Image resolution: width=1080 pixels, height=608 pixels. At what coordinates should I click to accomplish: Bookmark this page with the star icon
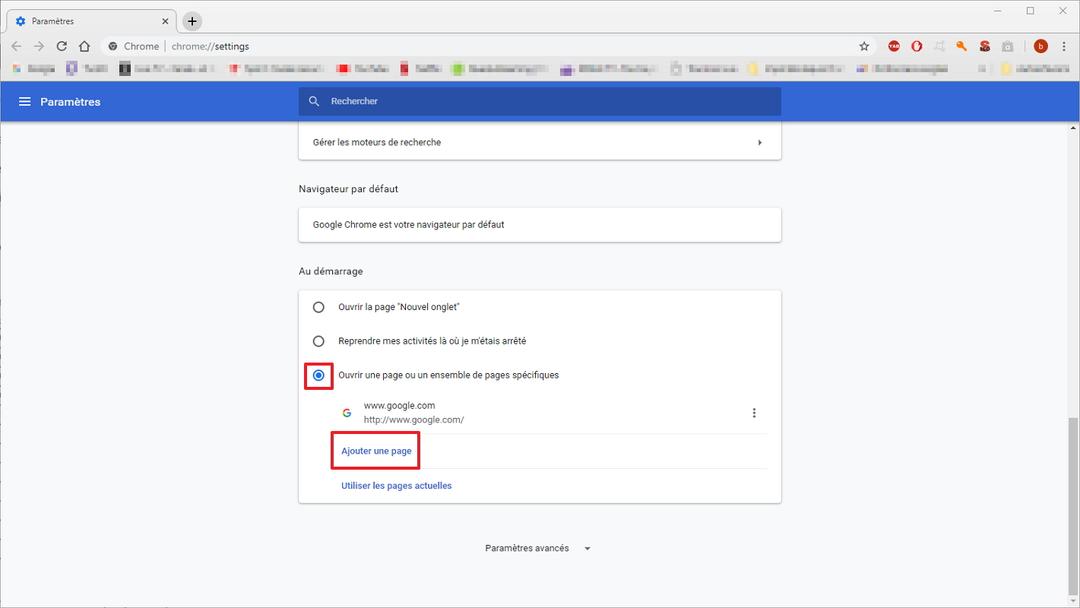[864, 46]
